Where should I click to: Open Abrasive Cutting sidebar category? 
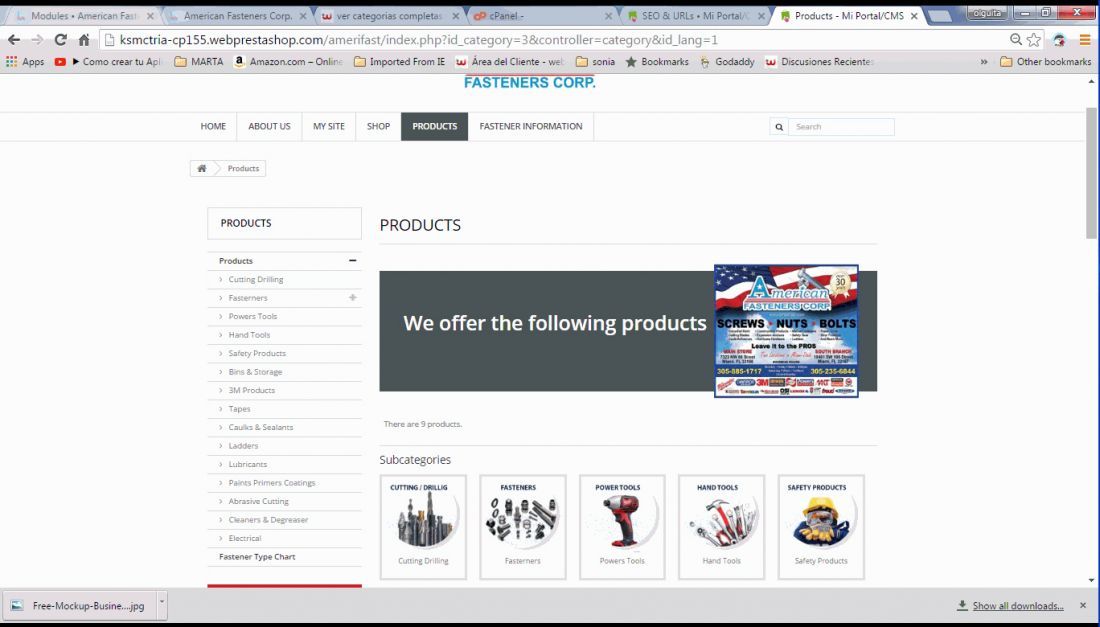(x=258, y=501)
